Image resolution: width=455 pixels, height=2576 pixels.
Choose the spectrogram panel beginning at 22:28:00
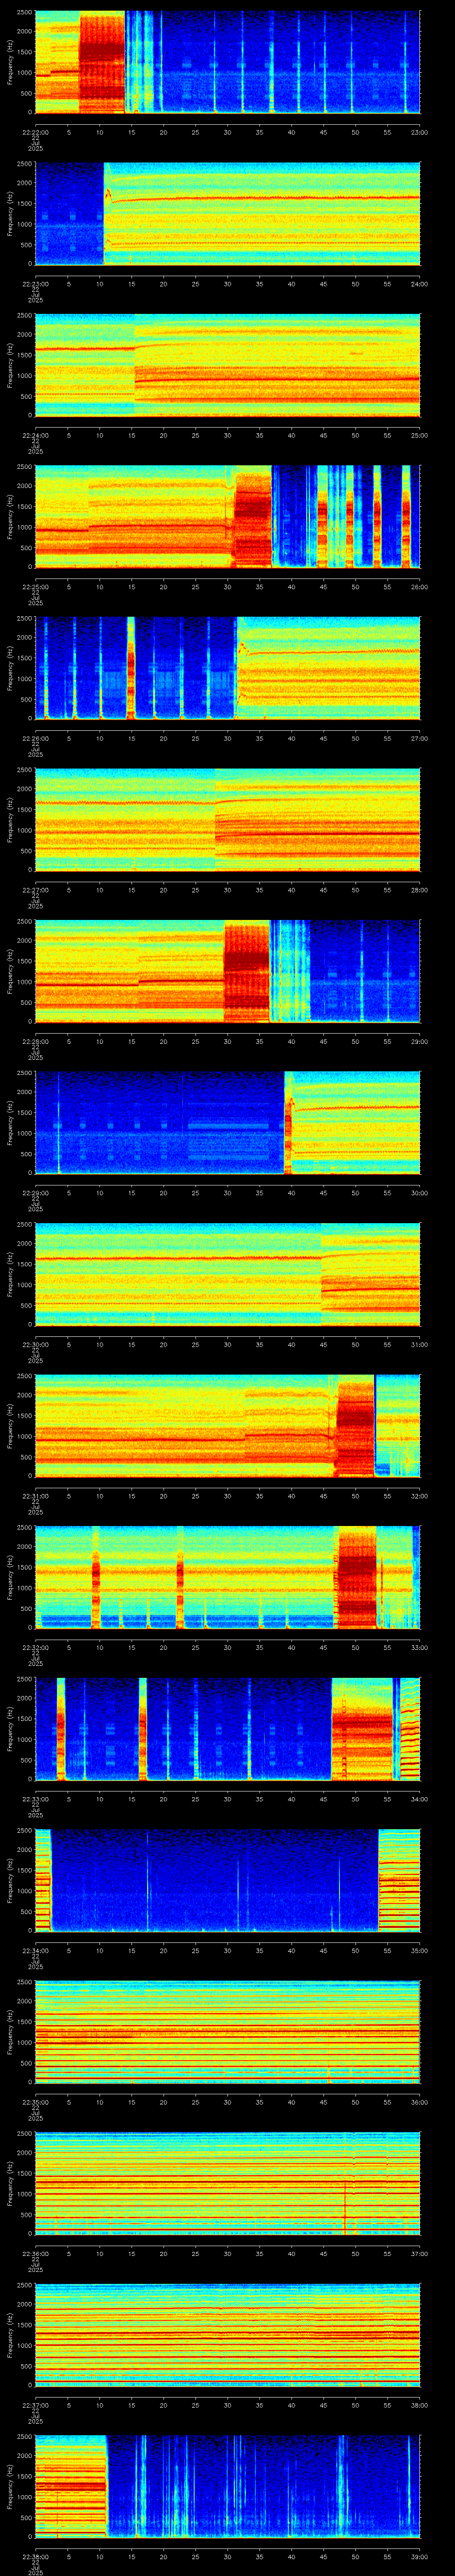coord(227,971)
